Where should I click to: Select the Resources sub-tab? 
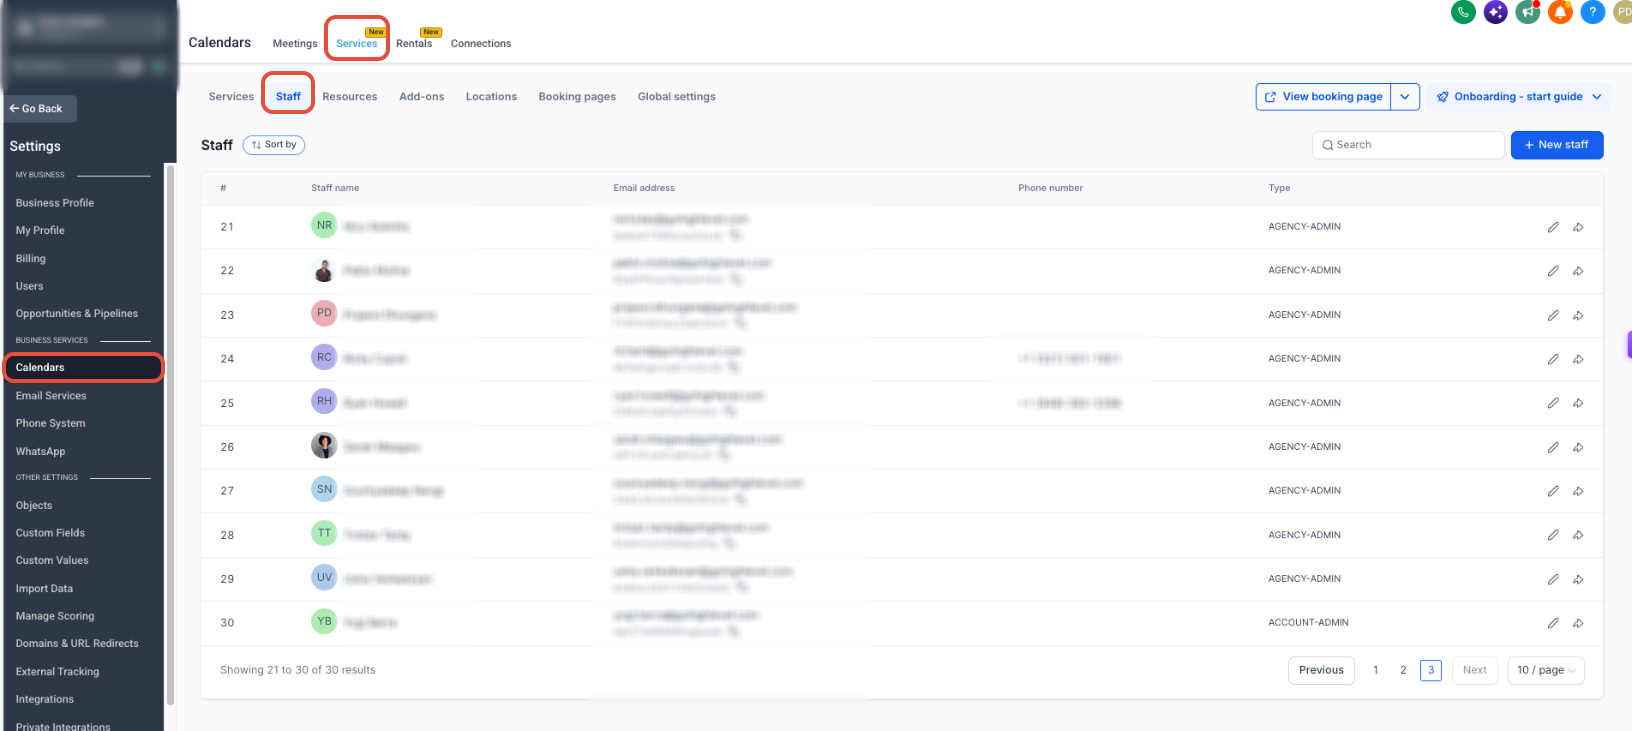coord(350,97)
